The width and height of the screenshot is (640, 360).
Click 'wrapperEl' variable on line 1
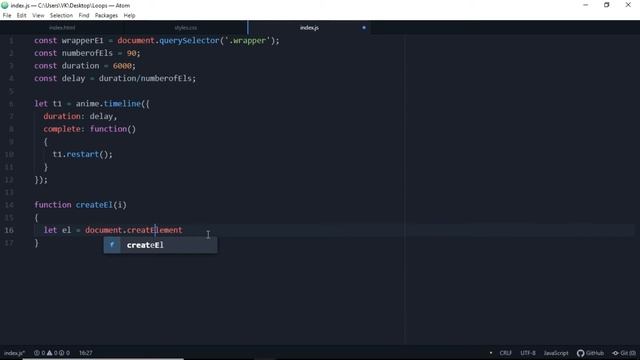pos(82,40)
